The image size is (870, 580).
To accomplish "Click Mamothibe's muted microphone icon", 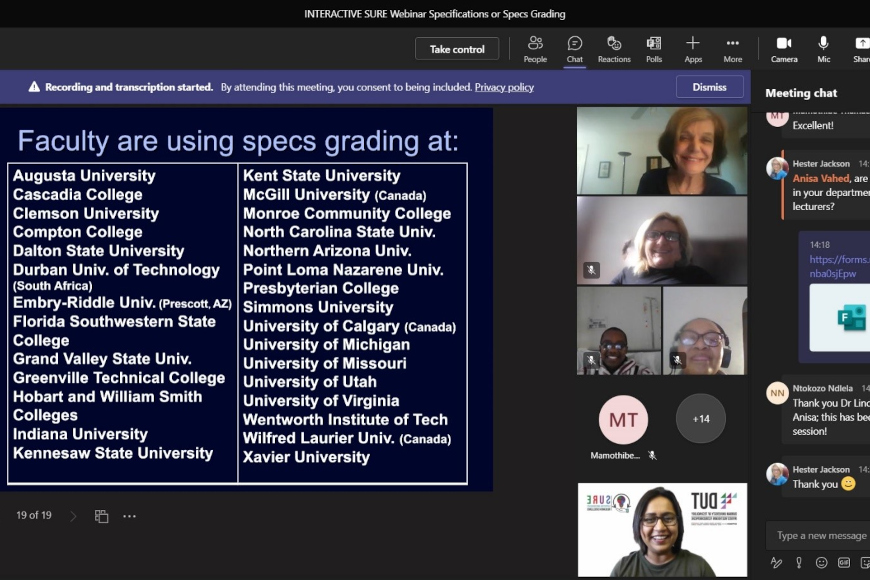I will click(x=652, y=456).
